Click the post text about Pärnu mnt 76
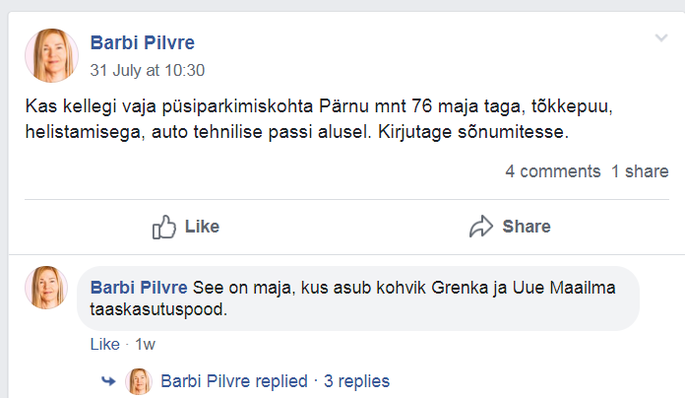Viewport: 685px width, 398px height. [x=319, y=119]
